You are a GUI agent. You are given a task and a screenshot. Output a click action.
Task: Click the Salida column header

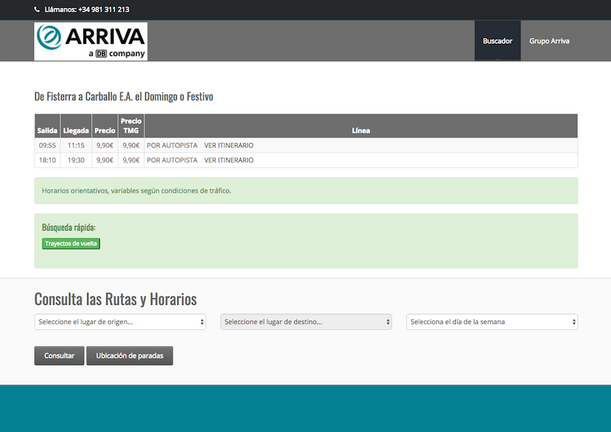click(47, 130)
